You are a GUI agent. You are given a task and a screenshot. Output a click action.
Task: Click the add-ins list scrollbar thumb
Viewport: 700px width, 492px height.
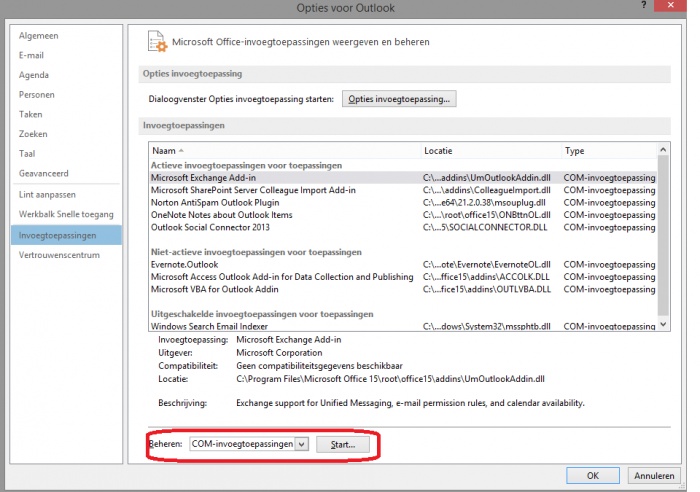pyautogui.click(x=663, y=237)
